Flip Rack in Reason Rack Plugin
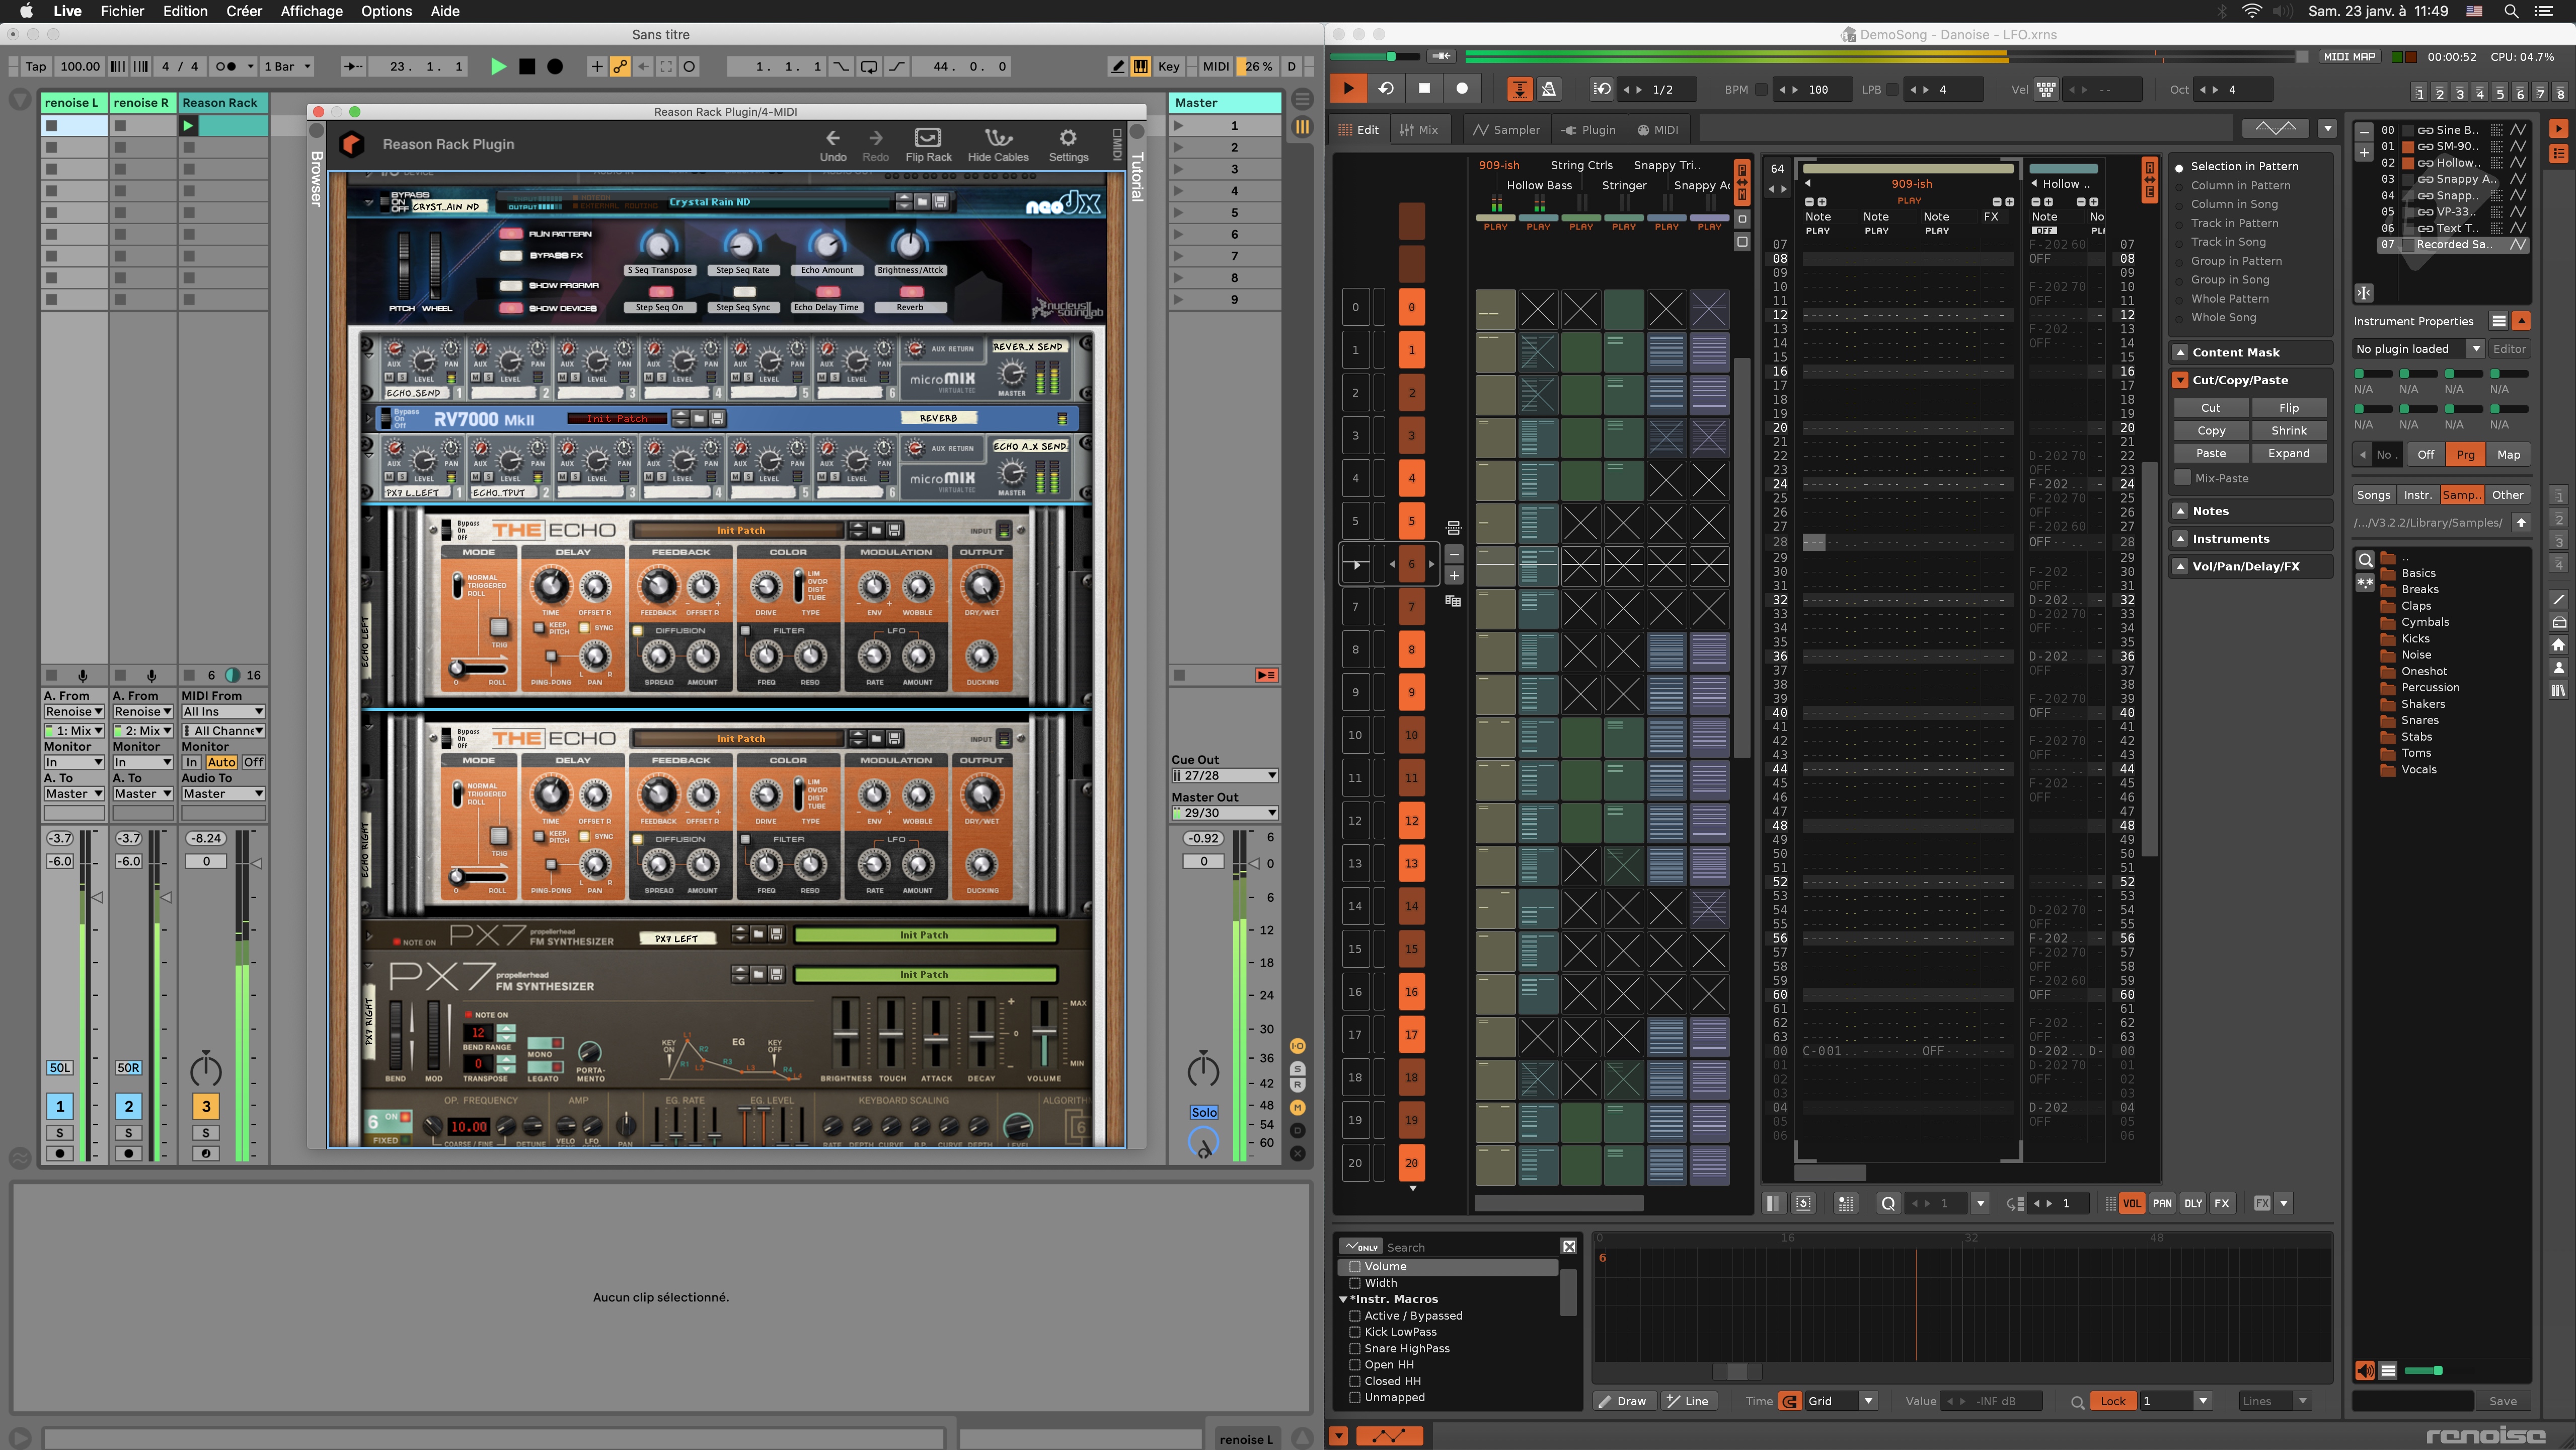 click(x=928, y=145)
